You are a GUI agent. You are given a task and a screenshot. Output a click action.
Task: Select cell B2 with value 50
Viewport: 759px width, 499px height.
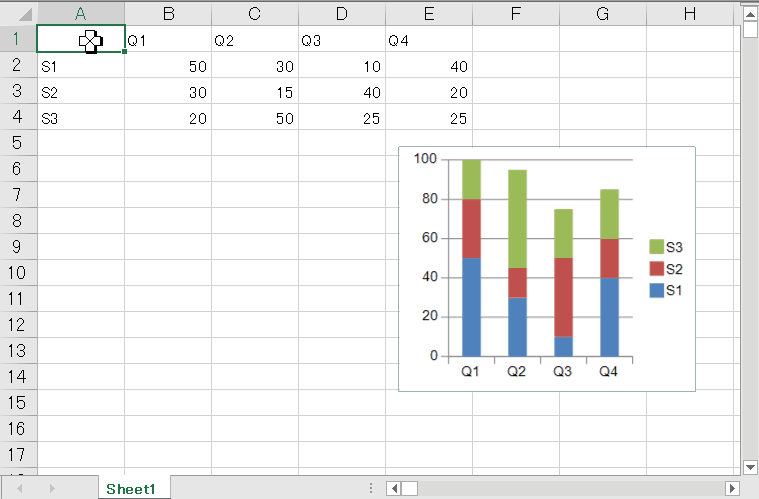[x=168, y=65]
